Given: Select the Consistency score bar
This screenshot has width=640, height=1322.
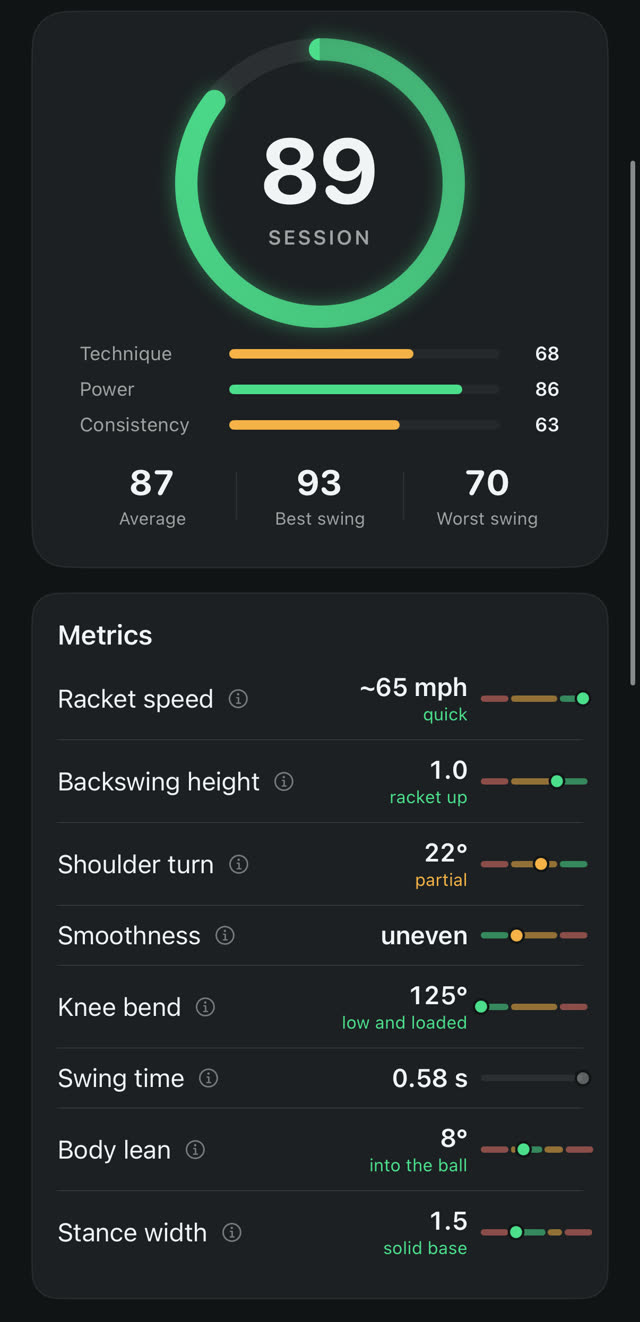Looking at the screenshot, I should tap(364, 425).
